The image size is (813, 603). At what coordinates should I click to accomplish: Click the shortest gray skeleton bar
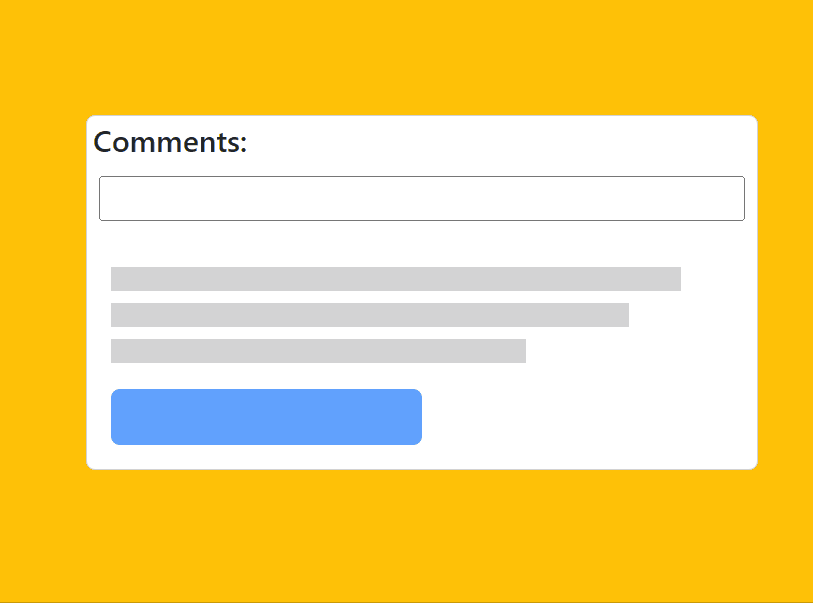318,351
